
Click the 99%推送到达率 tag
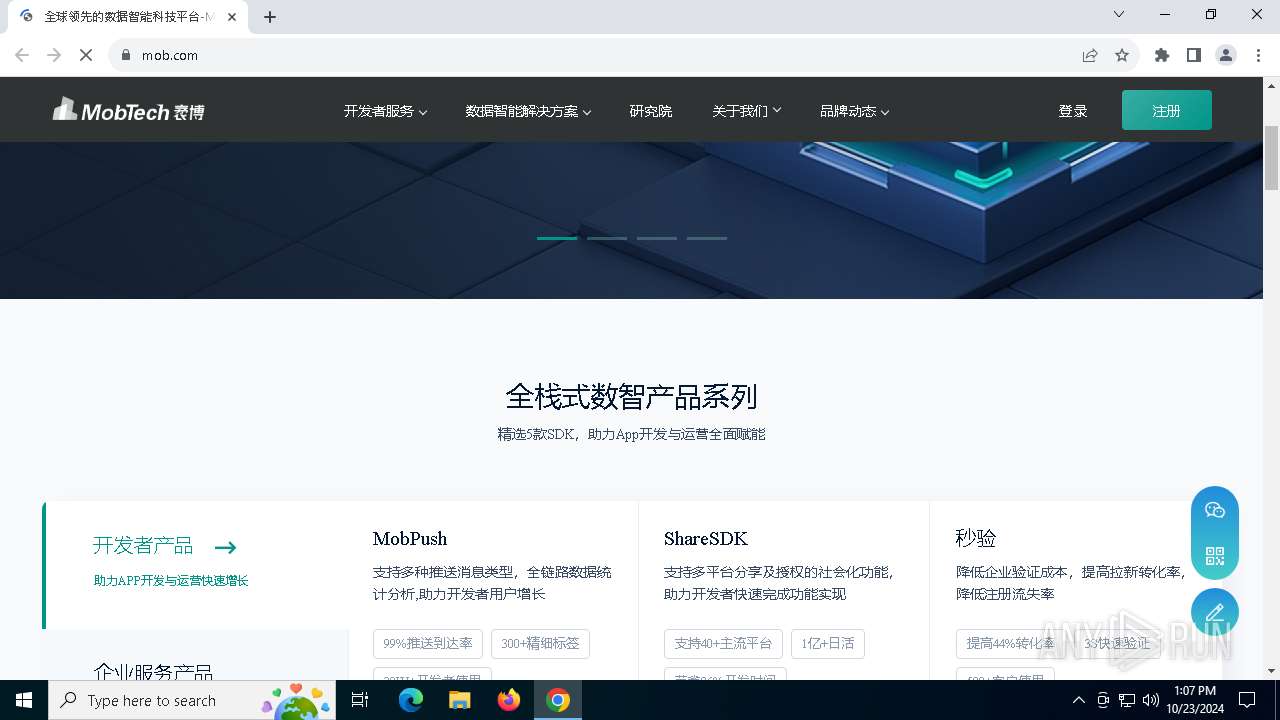(428, 643)
